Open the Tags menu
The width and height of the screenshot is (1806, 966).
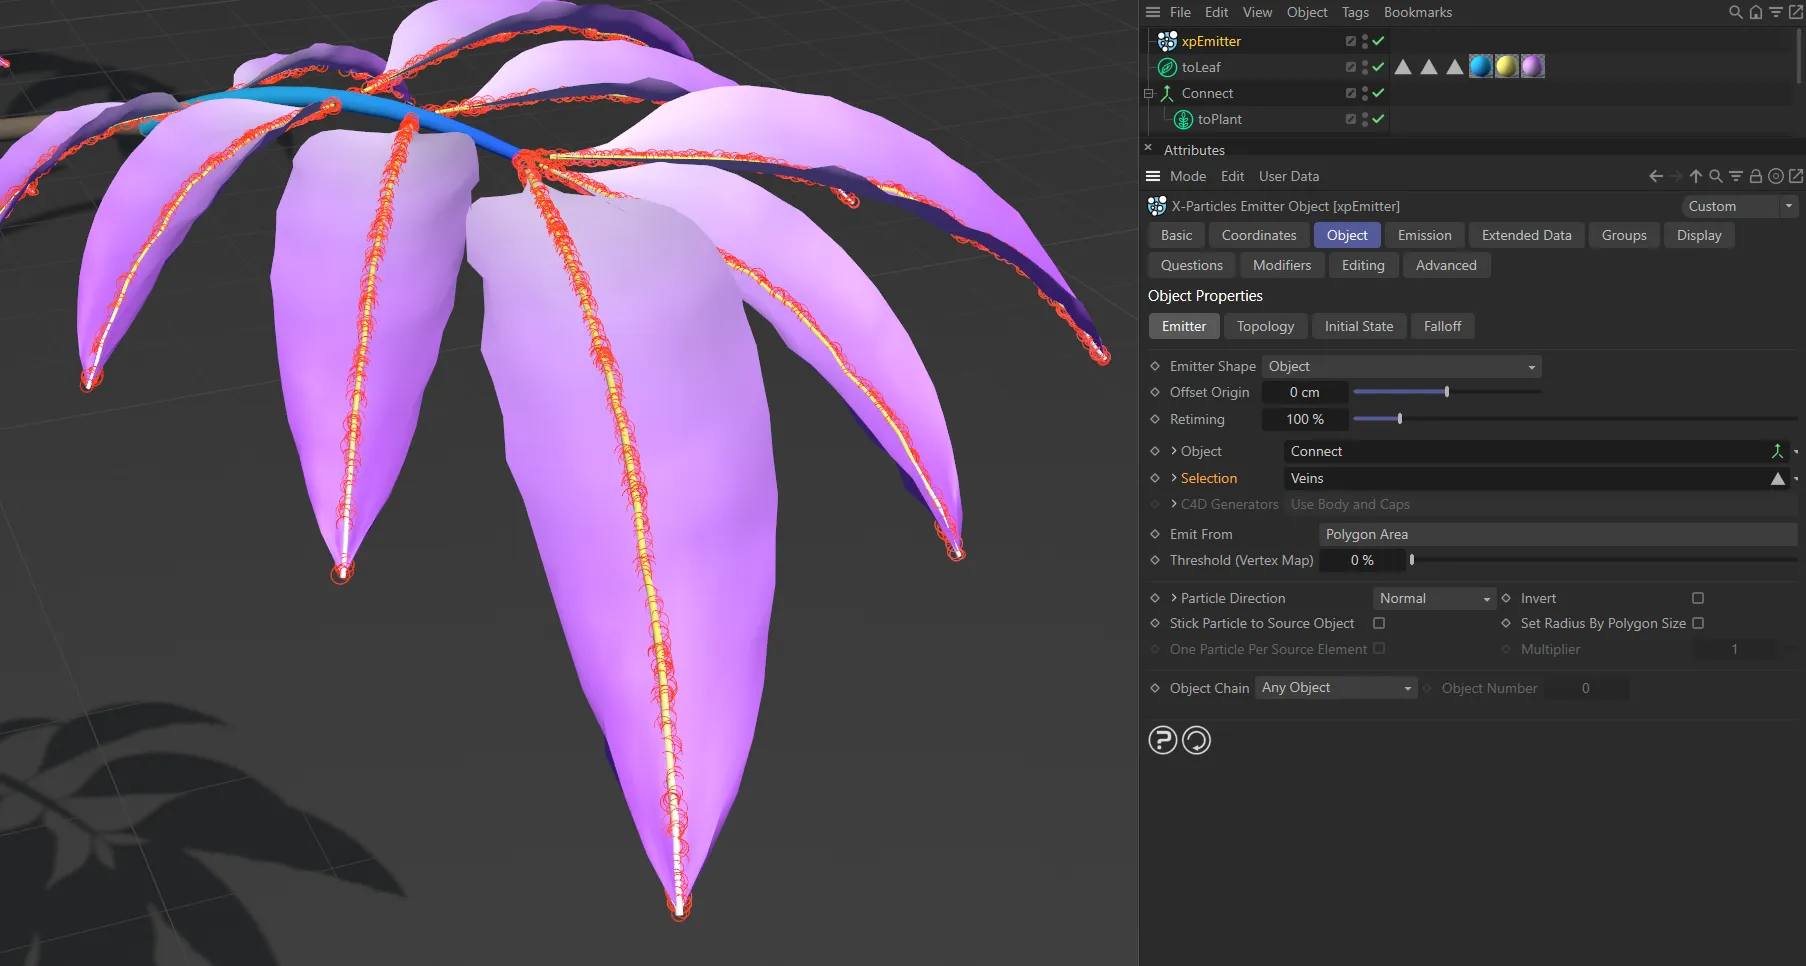click(x=1355, y=12)
